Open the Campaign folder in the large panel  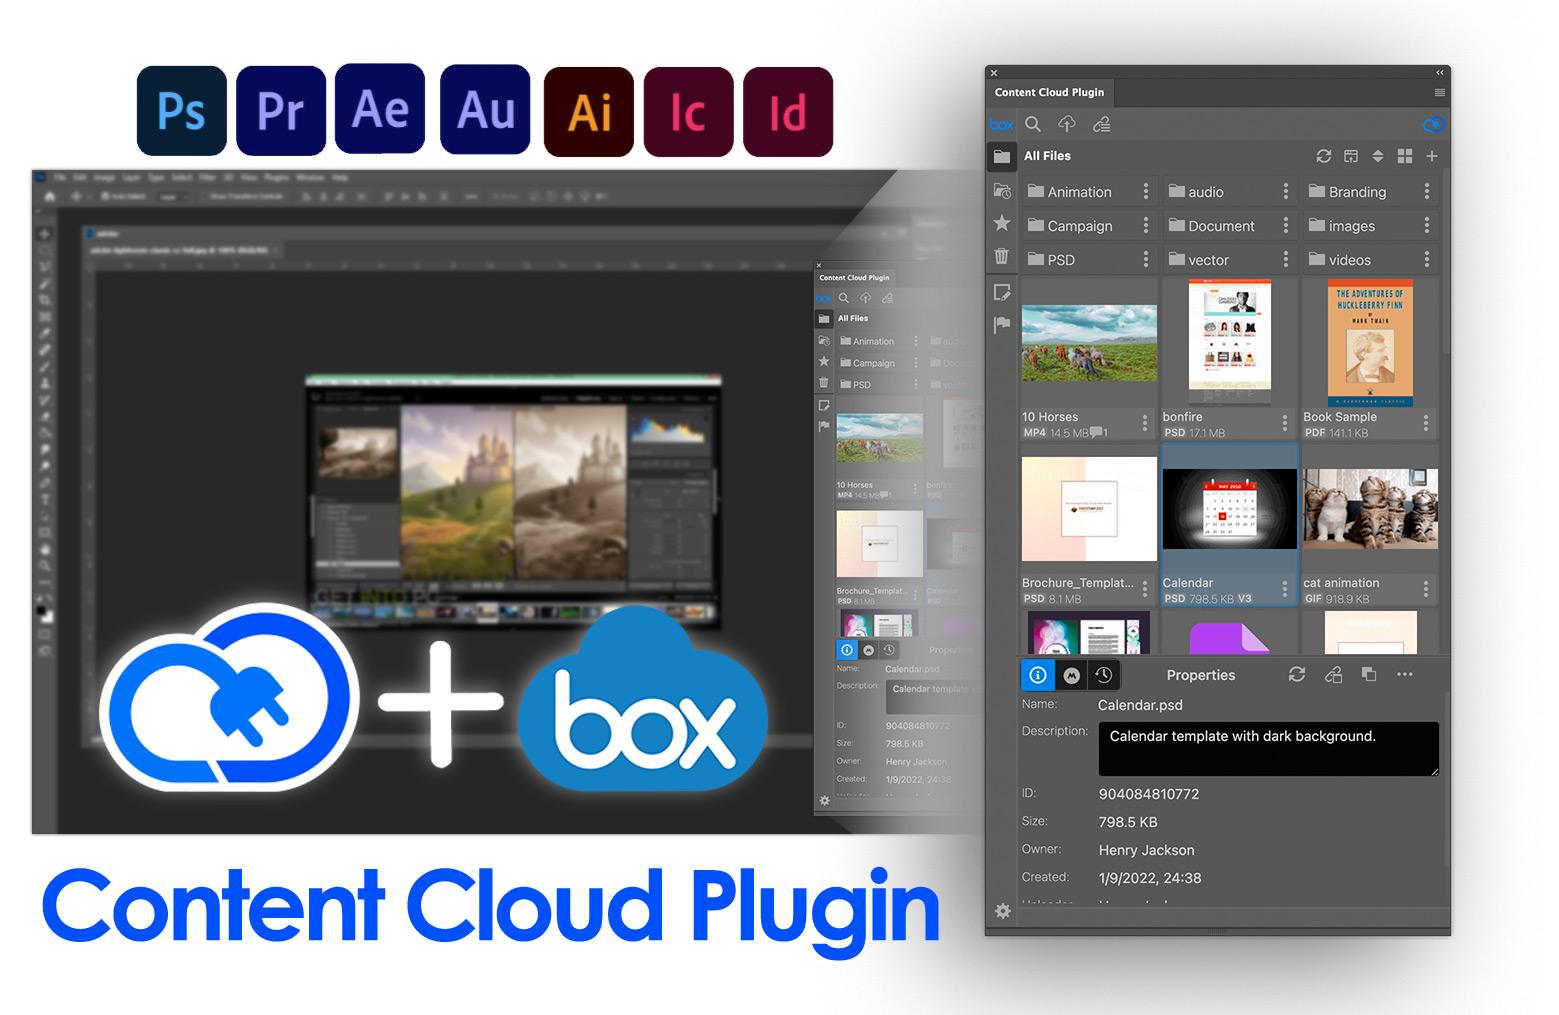click(1080, 225)
